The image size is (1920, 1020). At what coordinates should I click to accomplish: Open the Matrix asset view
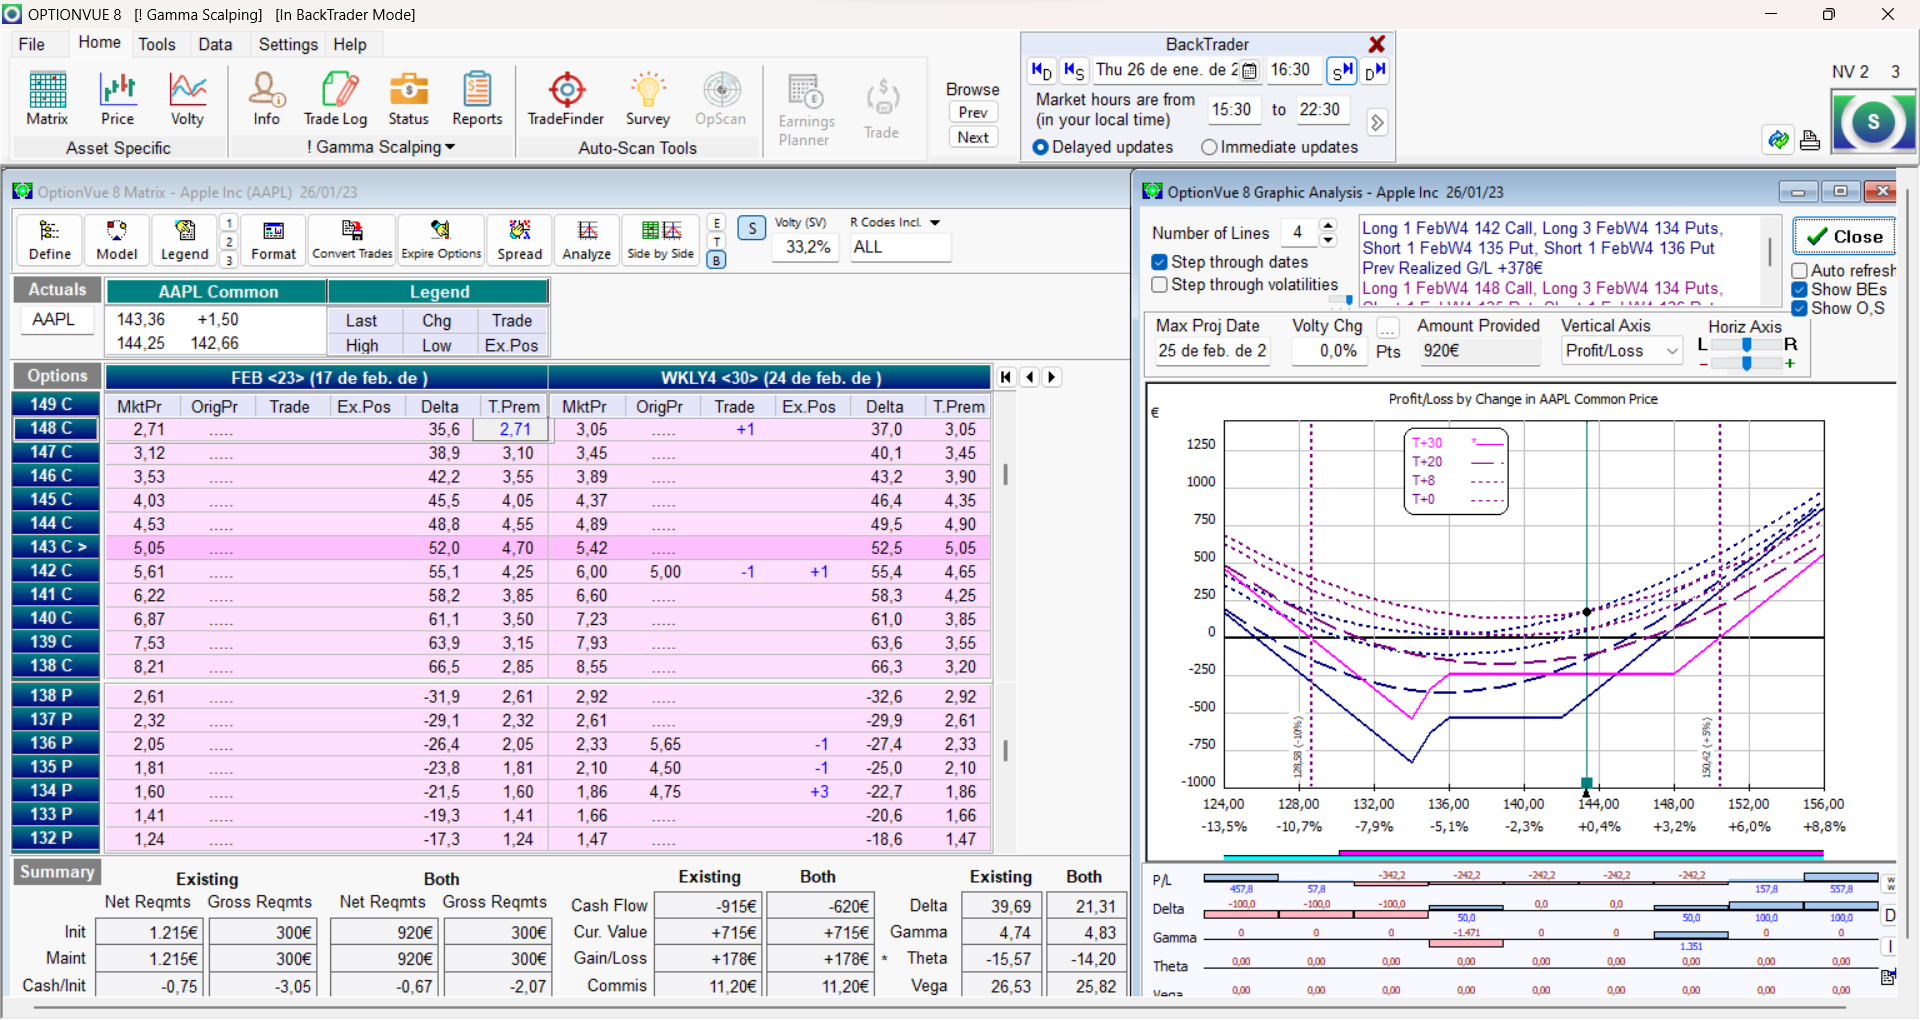tap(47, 99)
